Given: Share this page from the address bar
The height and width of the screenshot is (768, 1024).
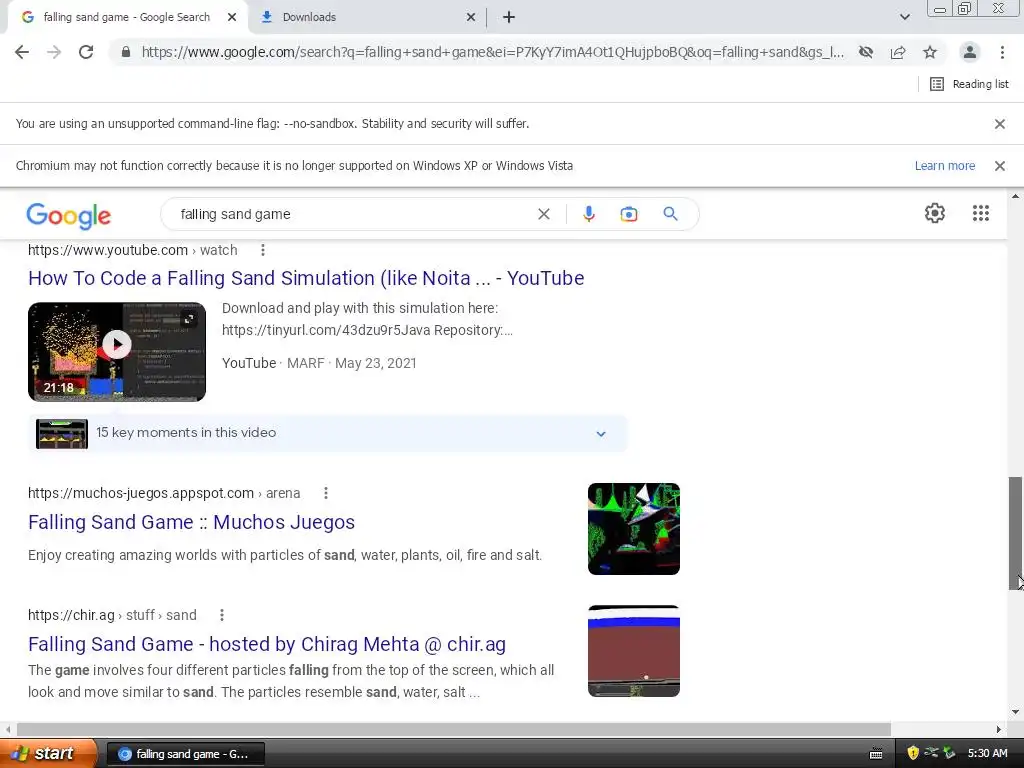Looking at the screenshot, I should (x=898, y=52).
